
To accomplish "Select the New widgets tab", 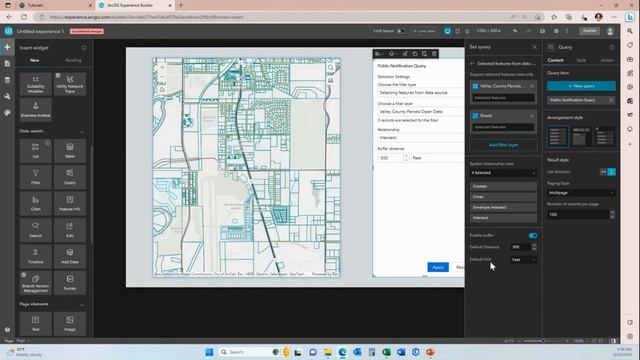I will 34,60.
